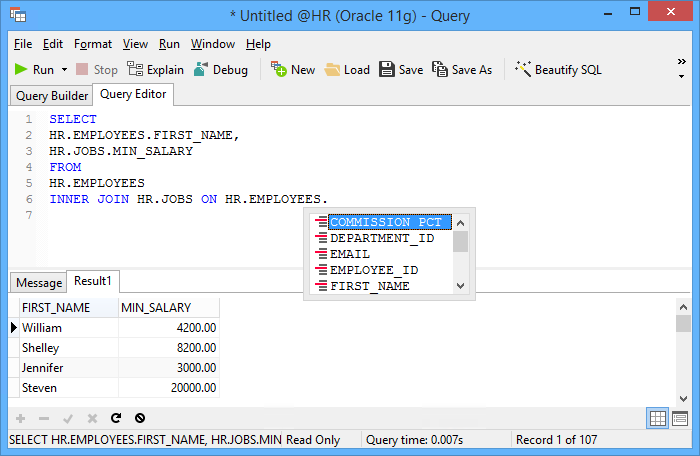Delete the record with the minus icon
Screen dimensions: 700x456
(x=44, y=418)
